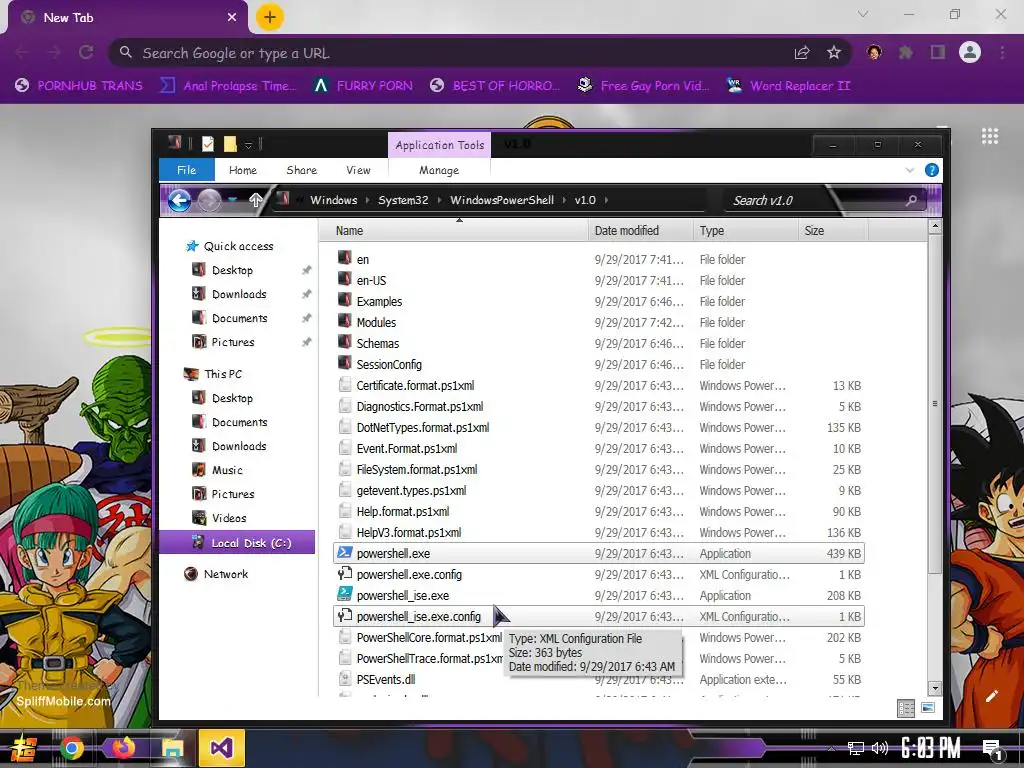The width and height of the screenshot is (1024, 768).
Task: Click the System32 breadcrumb segment
Action: 403,200
